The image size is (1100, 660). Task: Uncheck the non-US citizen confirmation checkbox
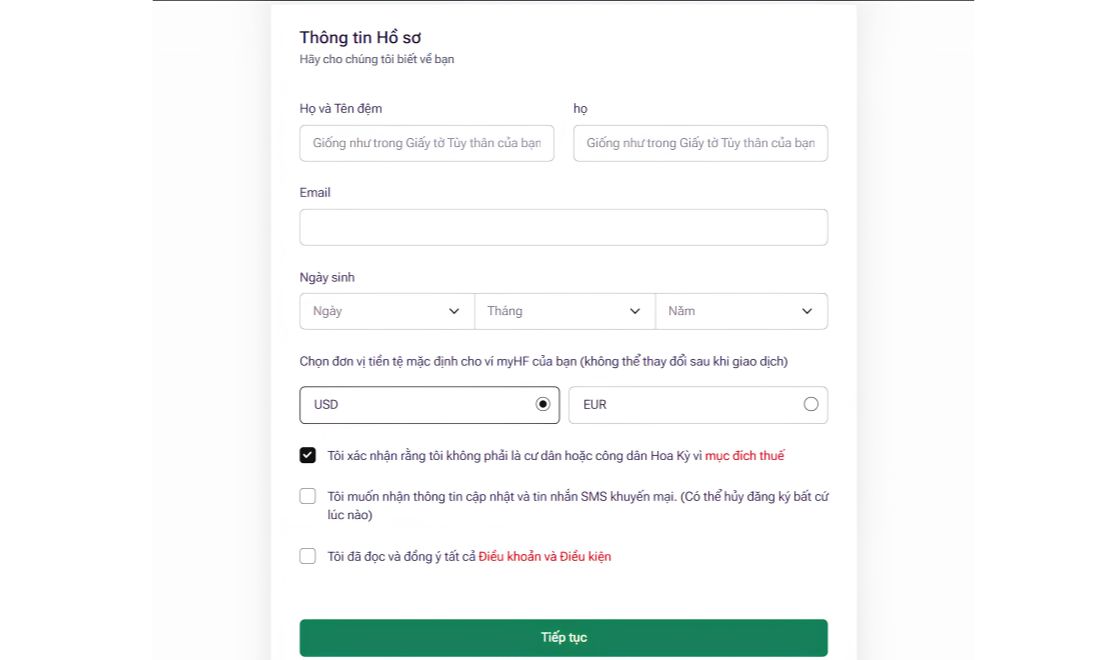307,455
